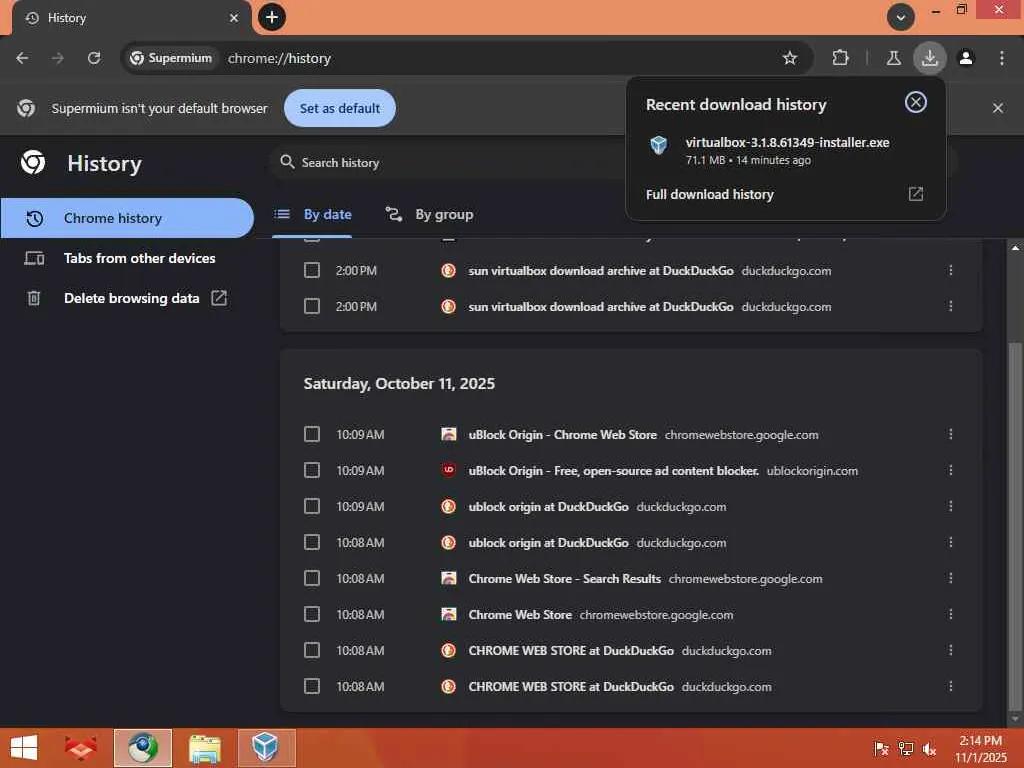Open Delete browsing data
Viewport: 1024px width, 768px height.
(x=127, y=298)
